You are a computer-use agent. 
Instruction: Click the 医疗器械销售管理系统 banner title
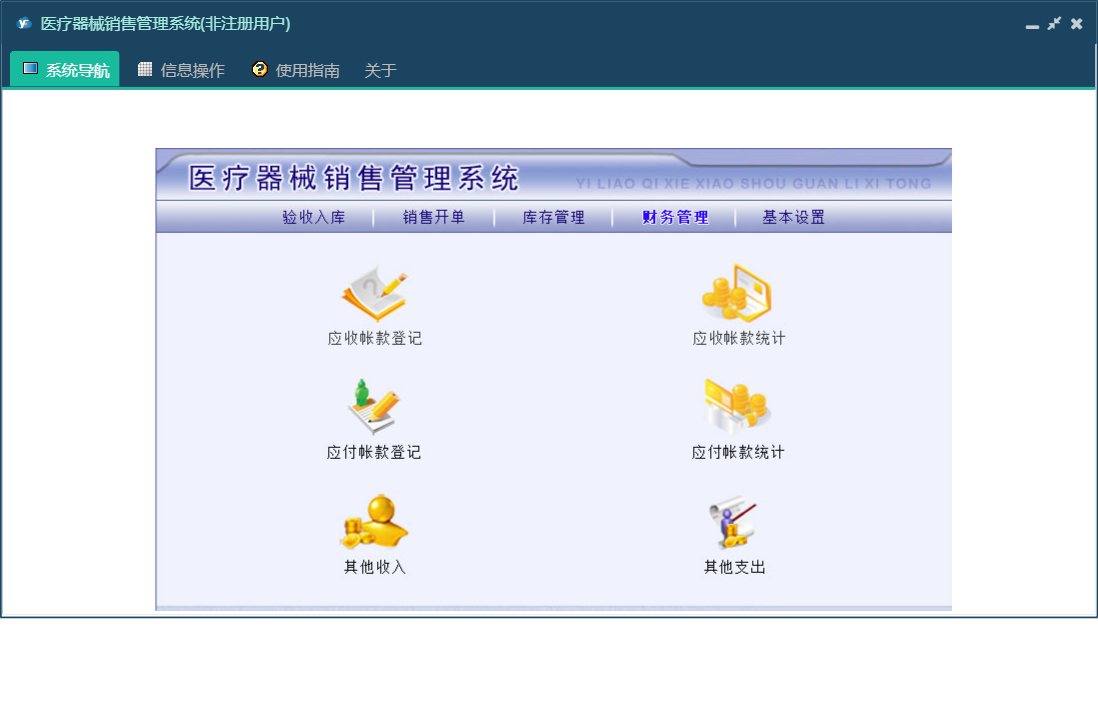coord(355,178)
